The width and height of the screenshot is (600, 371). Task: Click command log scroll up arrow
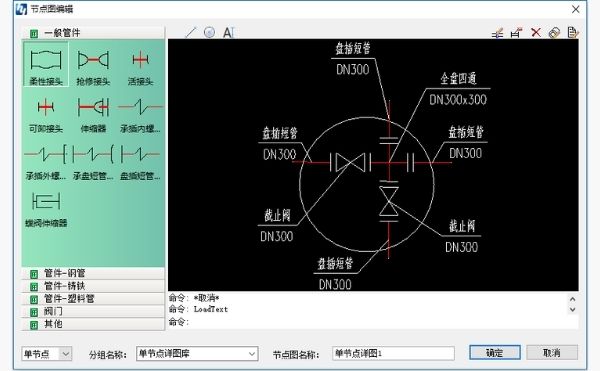572,299
